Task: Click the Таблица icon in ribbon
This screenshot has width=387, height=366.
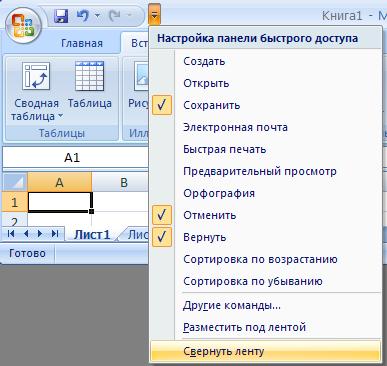Action: pyautogui.click(x=89, y=76)
